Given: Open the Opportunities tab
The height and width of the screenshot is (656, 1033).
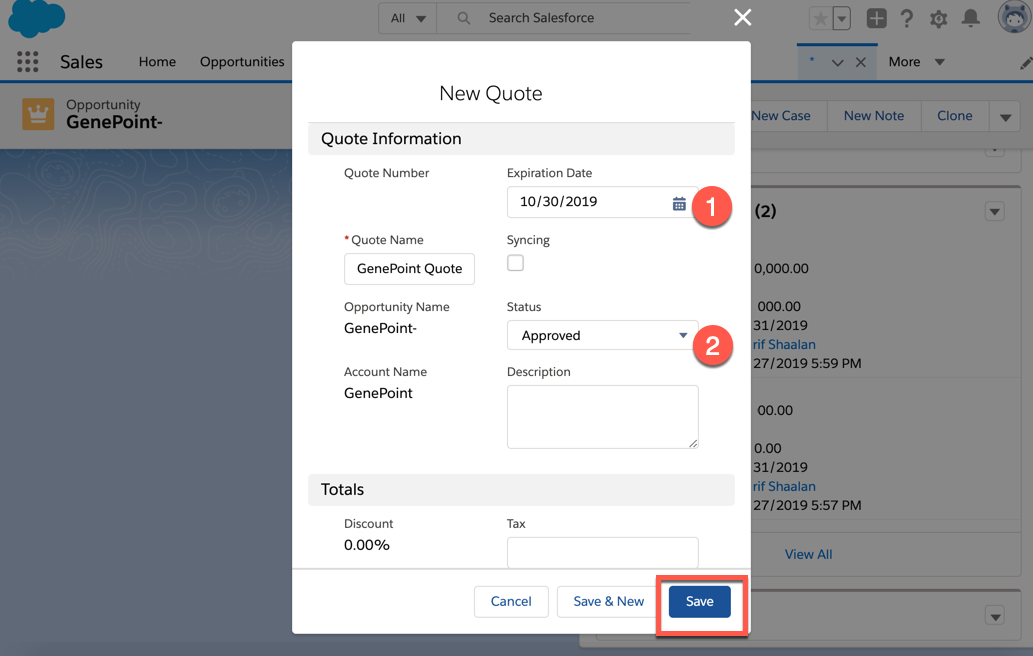Looking at the screenshot, I should coord(242,62).
